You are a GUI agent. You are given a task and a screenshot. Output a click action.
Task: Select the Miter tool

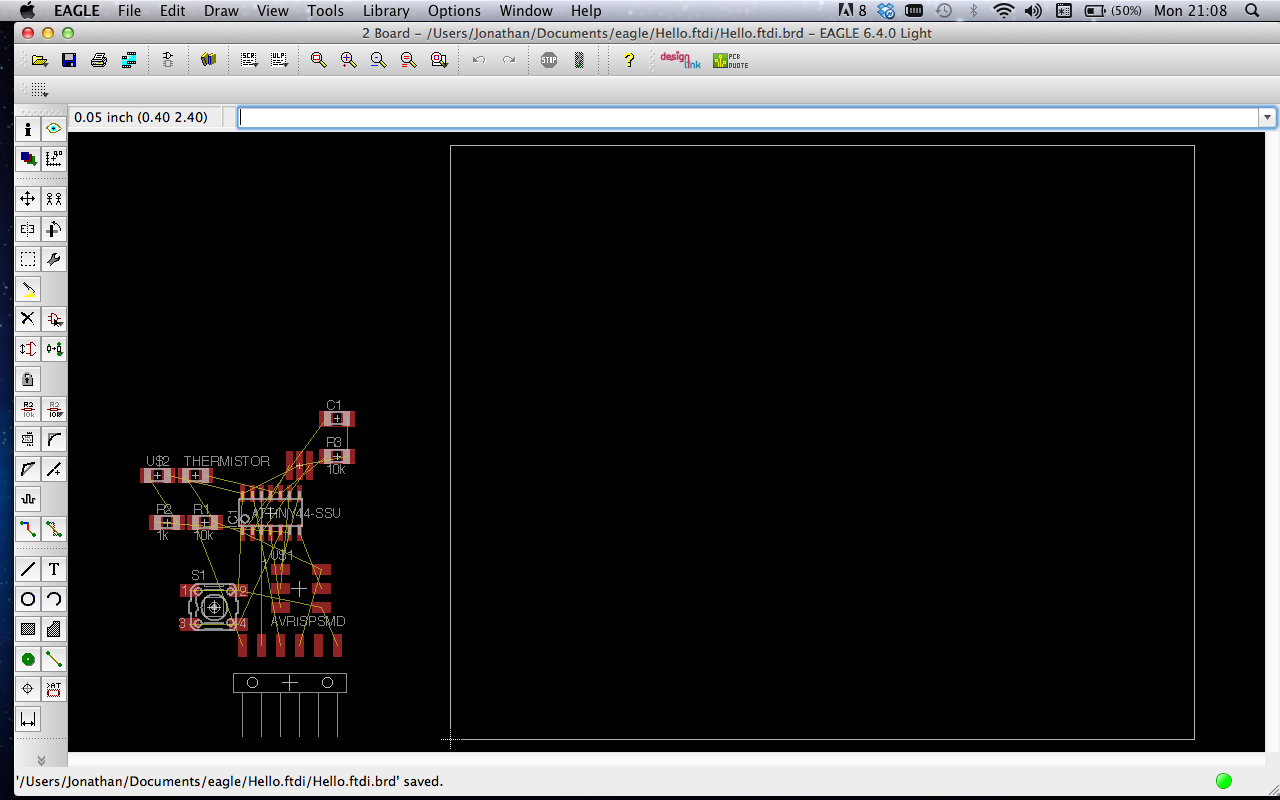[x=54, y=439]
